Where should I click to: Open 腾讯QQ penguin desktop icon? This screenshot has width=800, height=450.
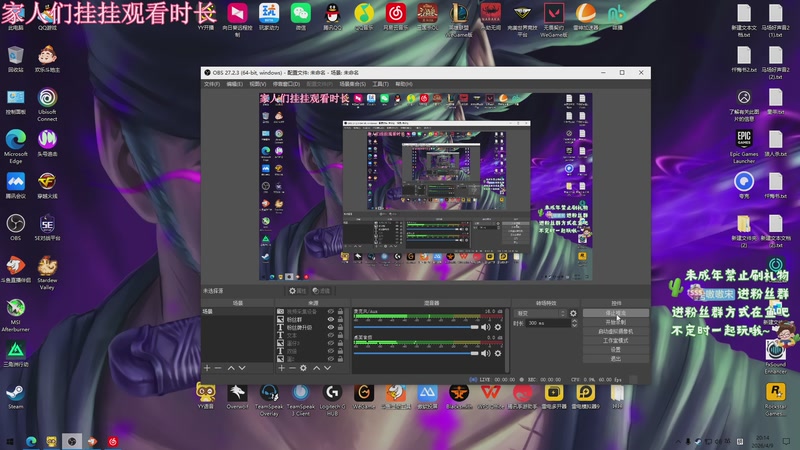[x=332, y=16]
